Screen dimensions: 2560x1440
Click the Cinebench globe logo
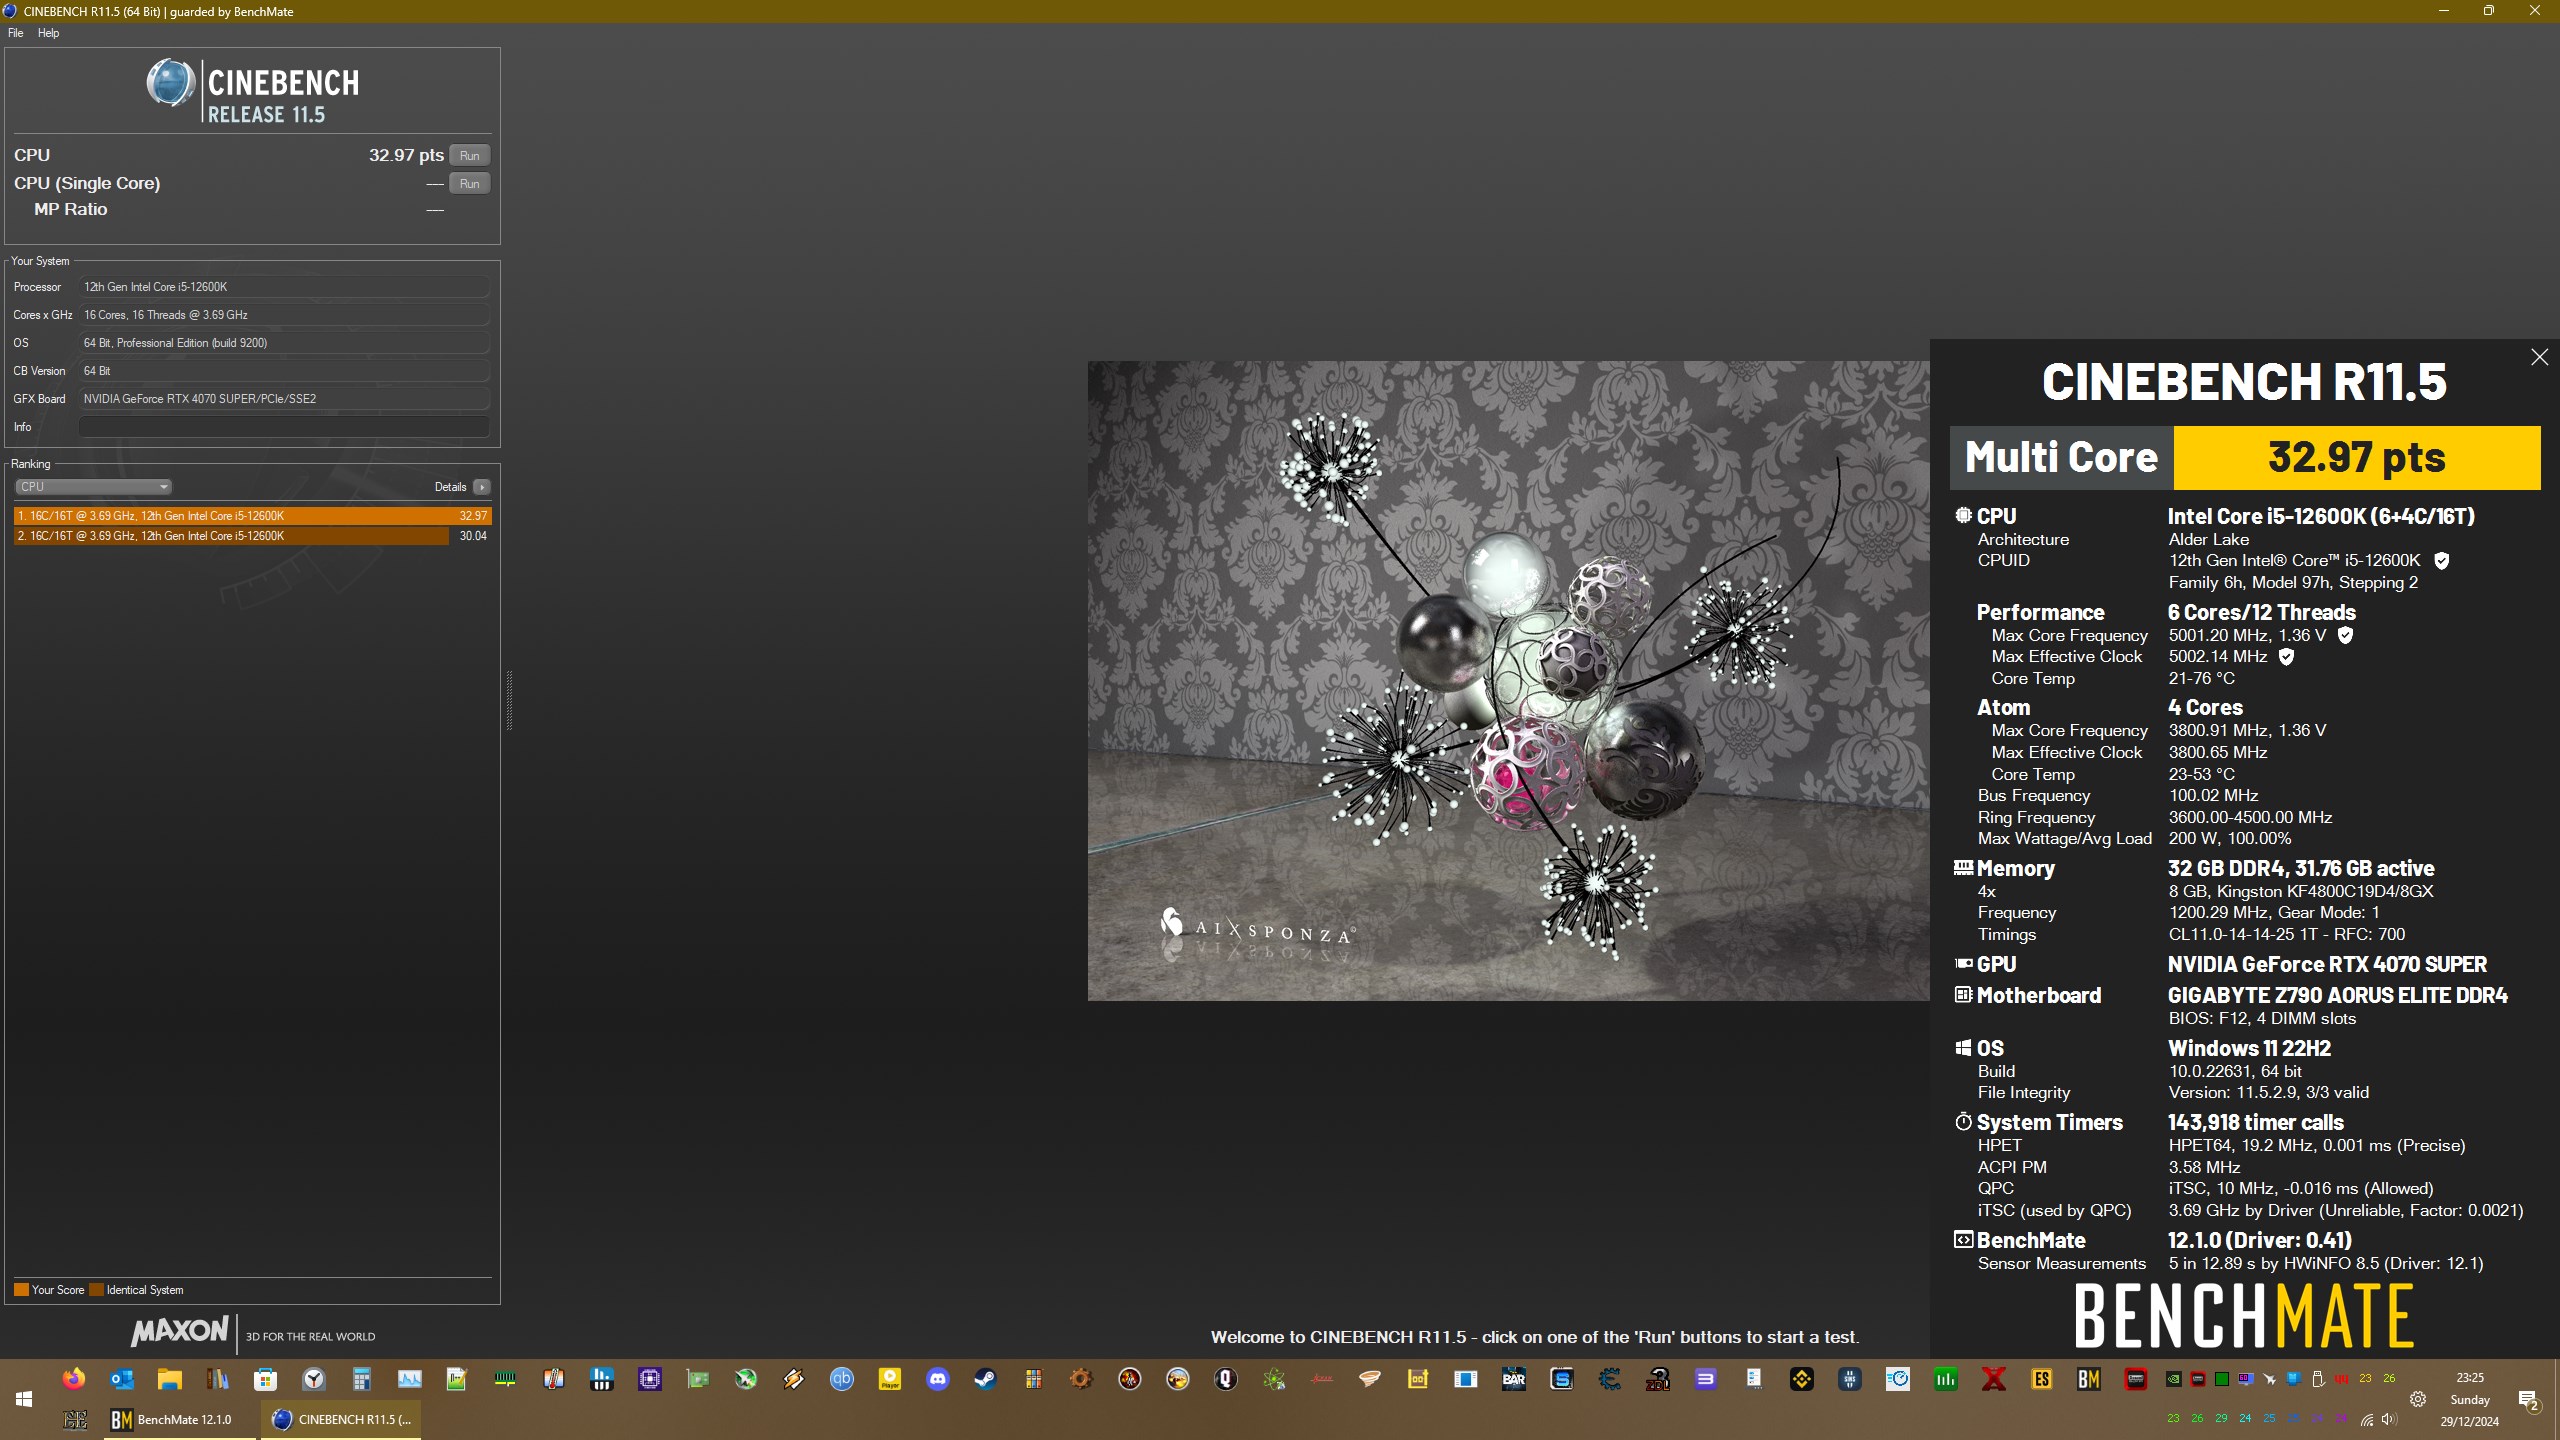[170, 82]
